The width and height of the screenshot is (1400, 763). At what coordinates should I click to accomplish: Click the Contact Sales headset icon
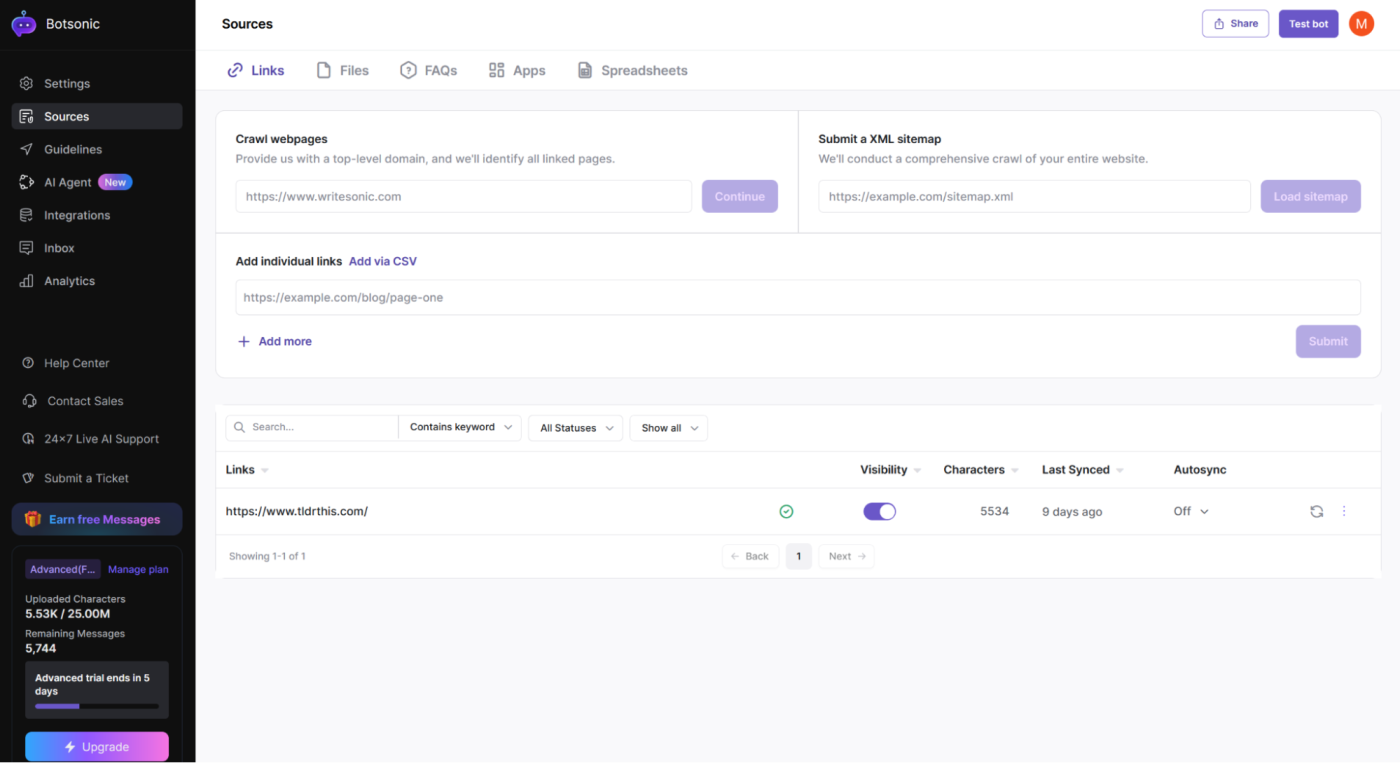[29, 402]
